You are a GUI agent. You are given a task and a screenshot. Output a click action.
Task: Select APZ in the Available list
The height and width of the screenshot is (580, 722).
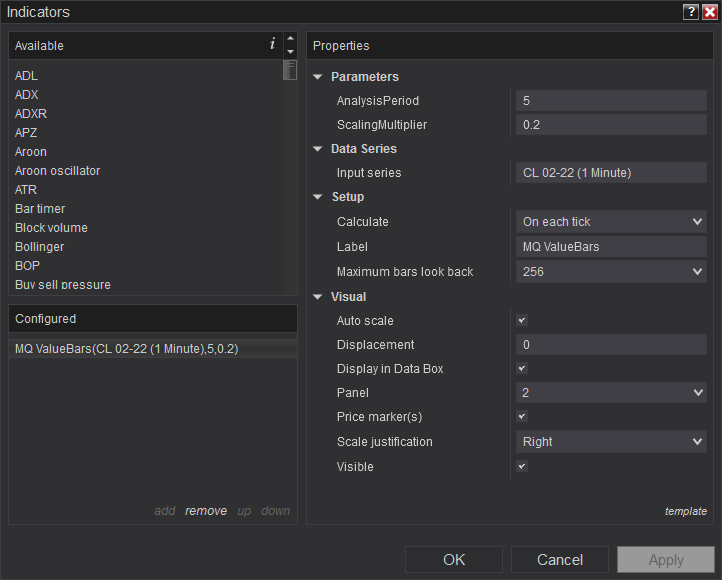point(26,133)
